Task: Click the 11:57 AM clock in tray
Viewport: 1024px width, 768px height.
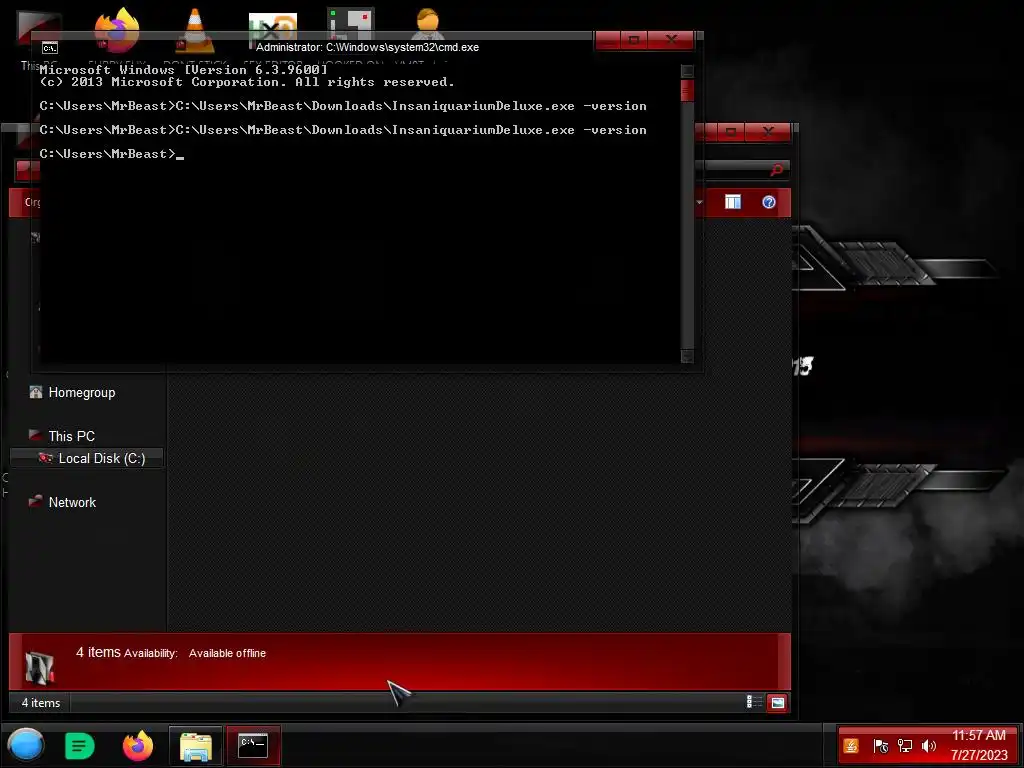Action: tap(978, 735)
